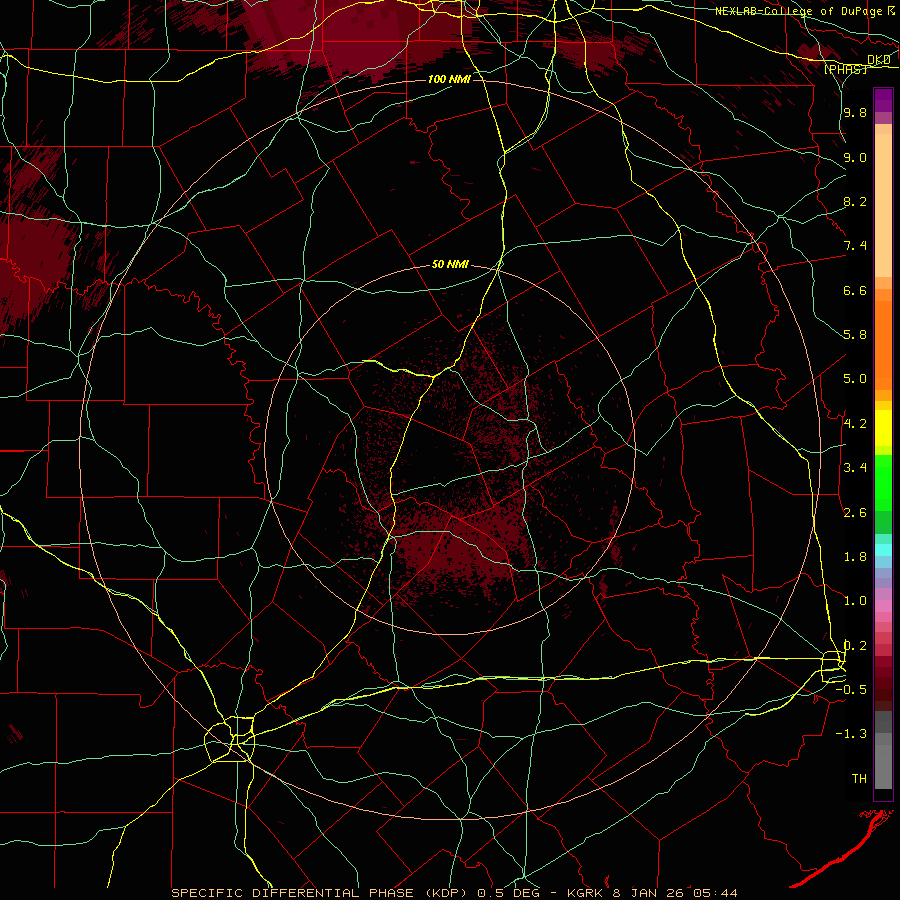Click the 50 NMI range ring label

pyautogui.click(x=451, y=264)
